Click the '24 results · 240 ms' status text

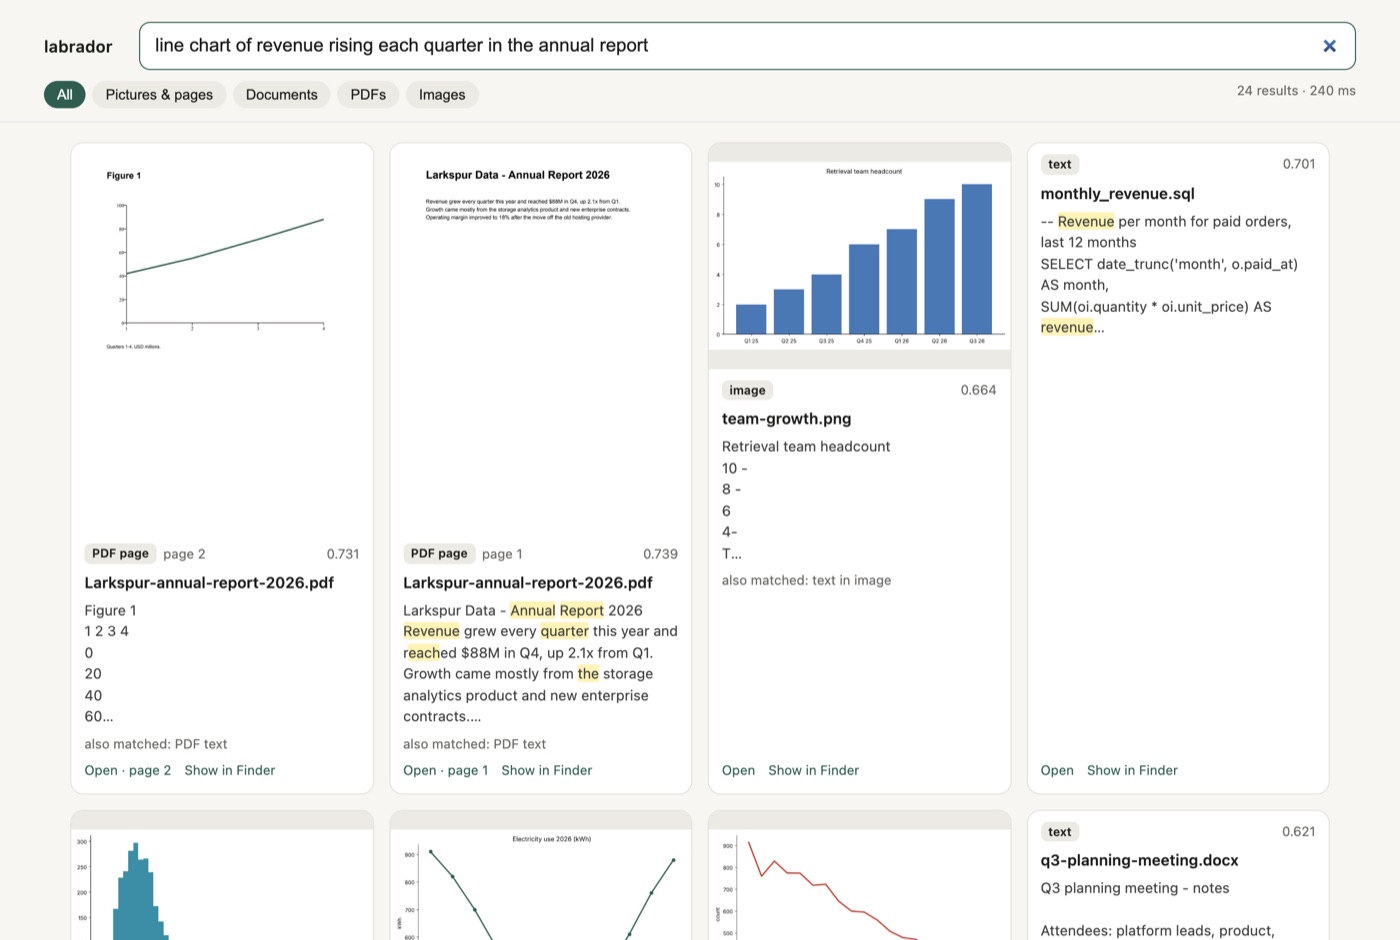coord(1296,90)
